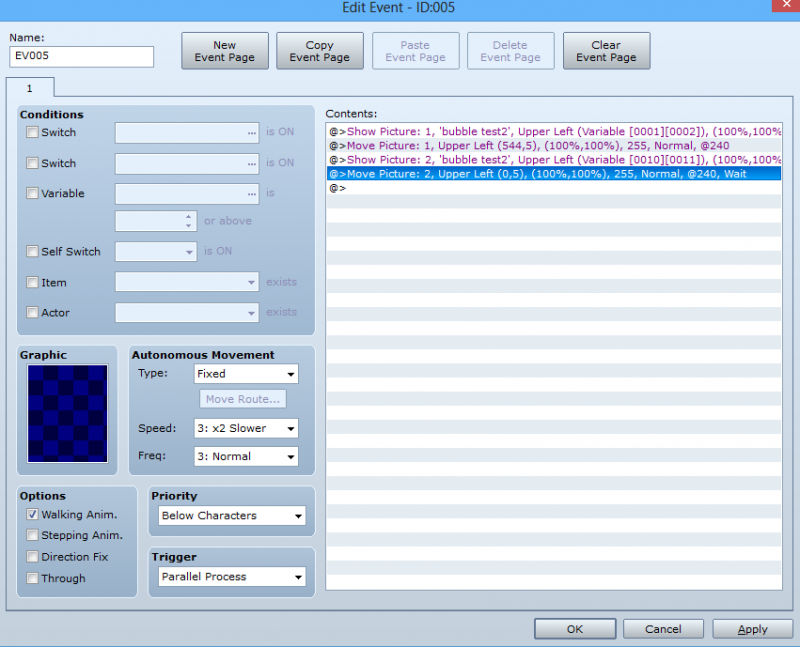Open the Autonomous Movement Type dropdown
Screen dimensions: 800x647
[x=246, y=374]
